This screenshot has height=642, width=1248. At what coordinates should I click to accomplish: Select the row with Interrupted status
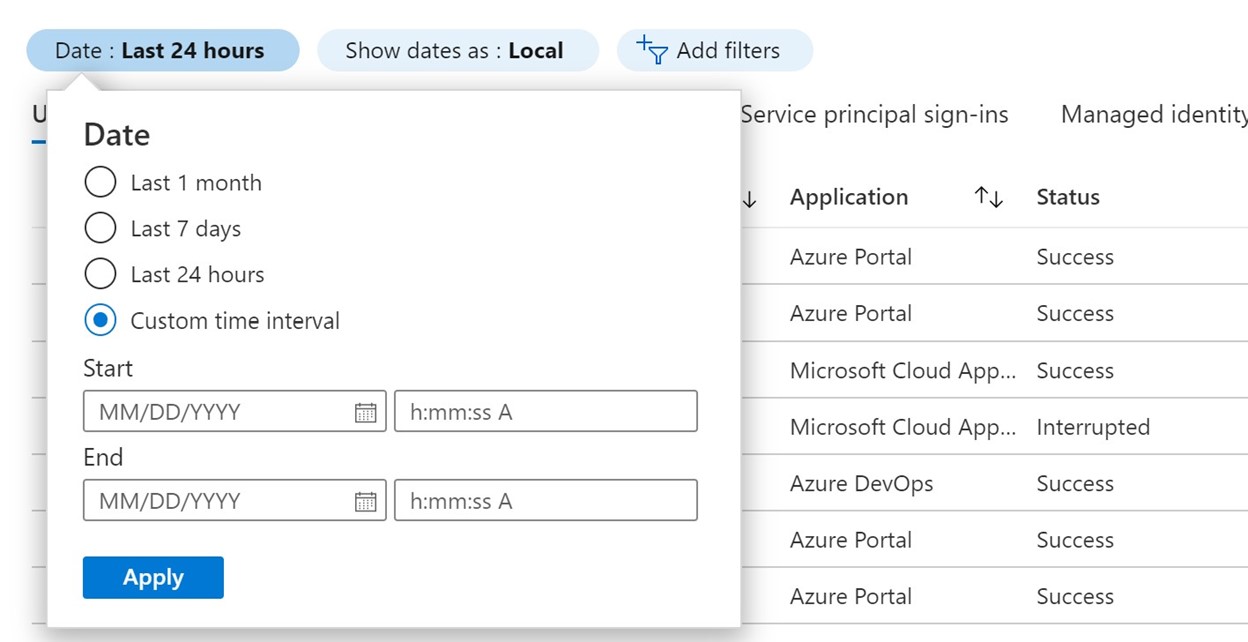point(1092,427)
